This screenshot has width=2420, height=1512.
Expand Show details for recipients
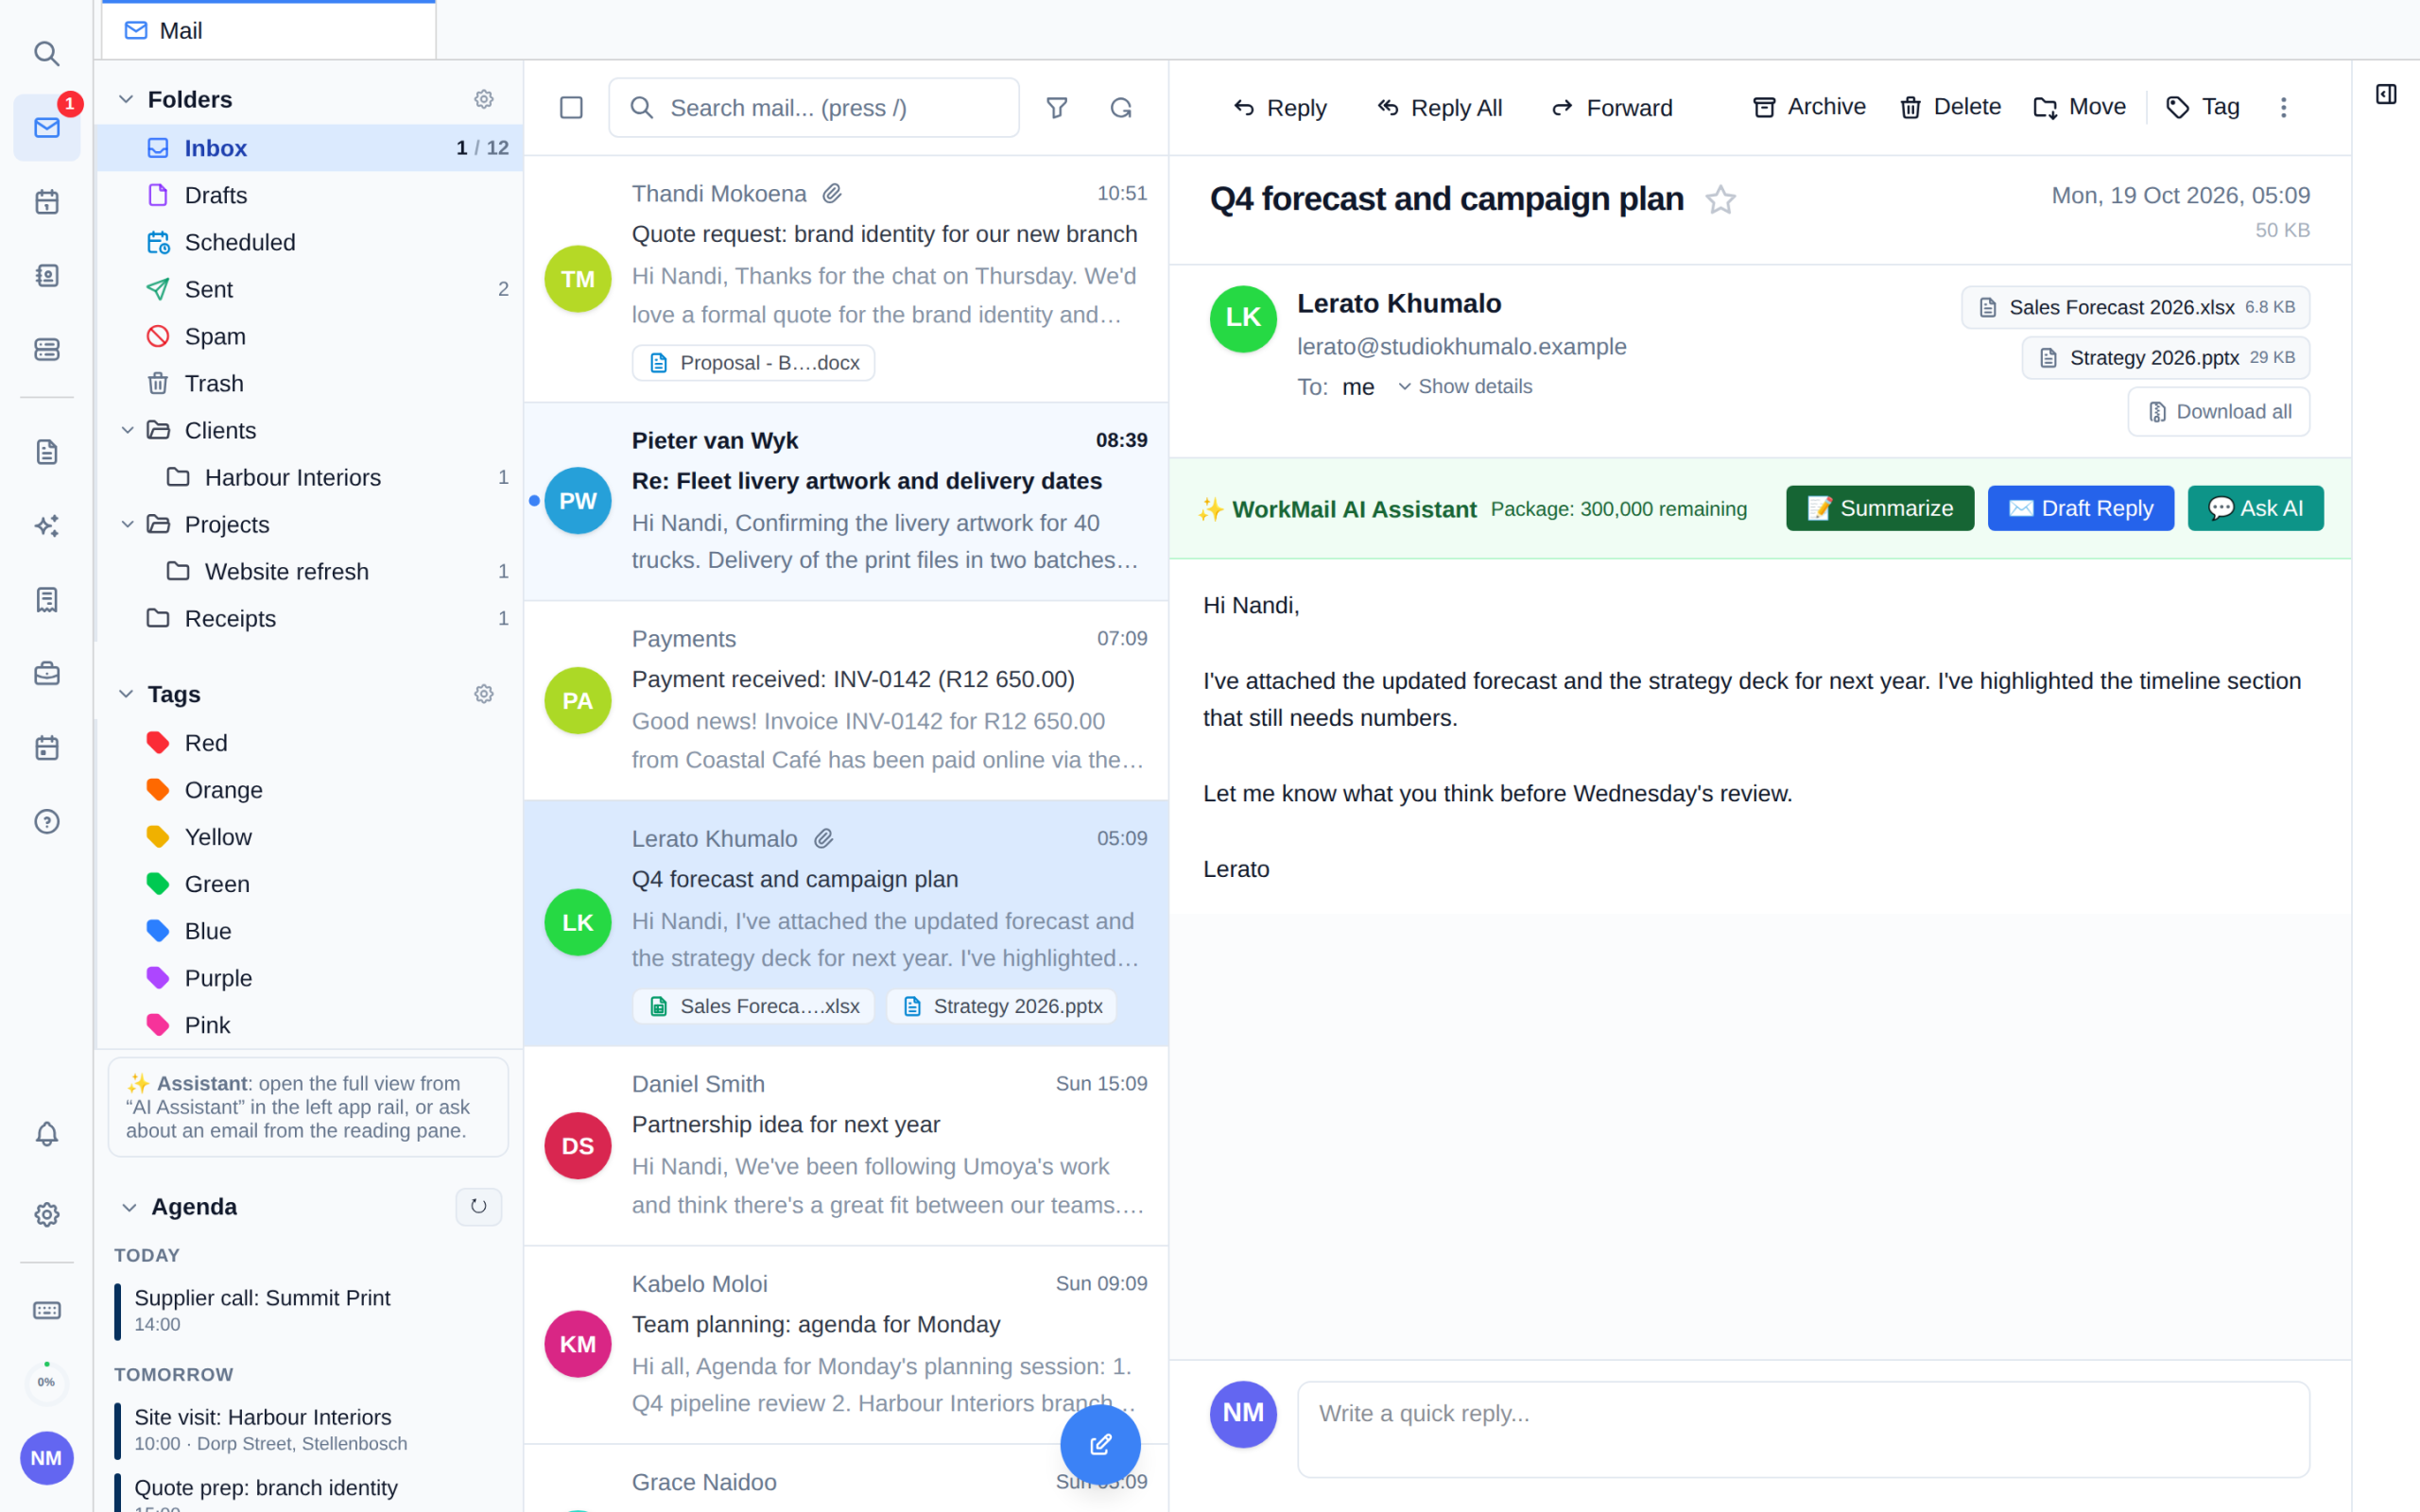[x=1465, y=386]
